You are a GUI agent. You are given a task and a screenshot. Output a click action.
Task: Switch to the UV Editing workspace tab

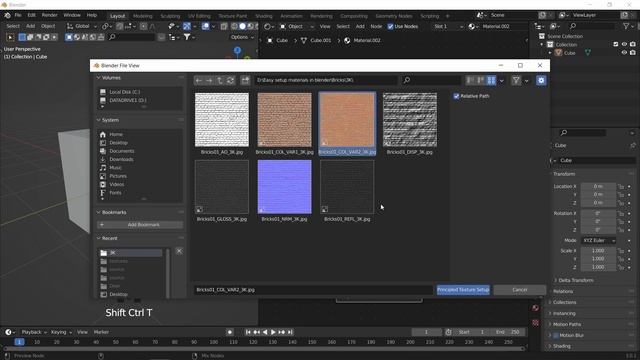point(199,16)
